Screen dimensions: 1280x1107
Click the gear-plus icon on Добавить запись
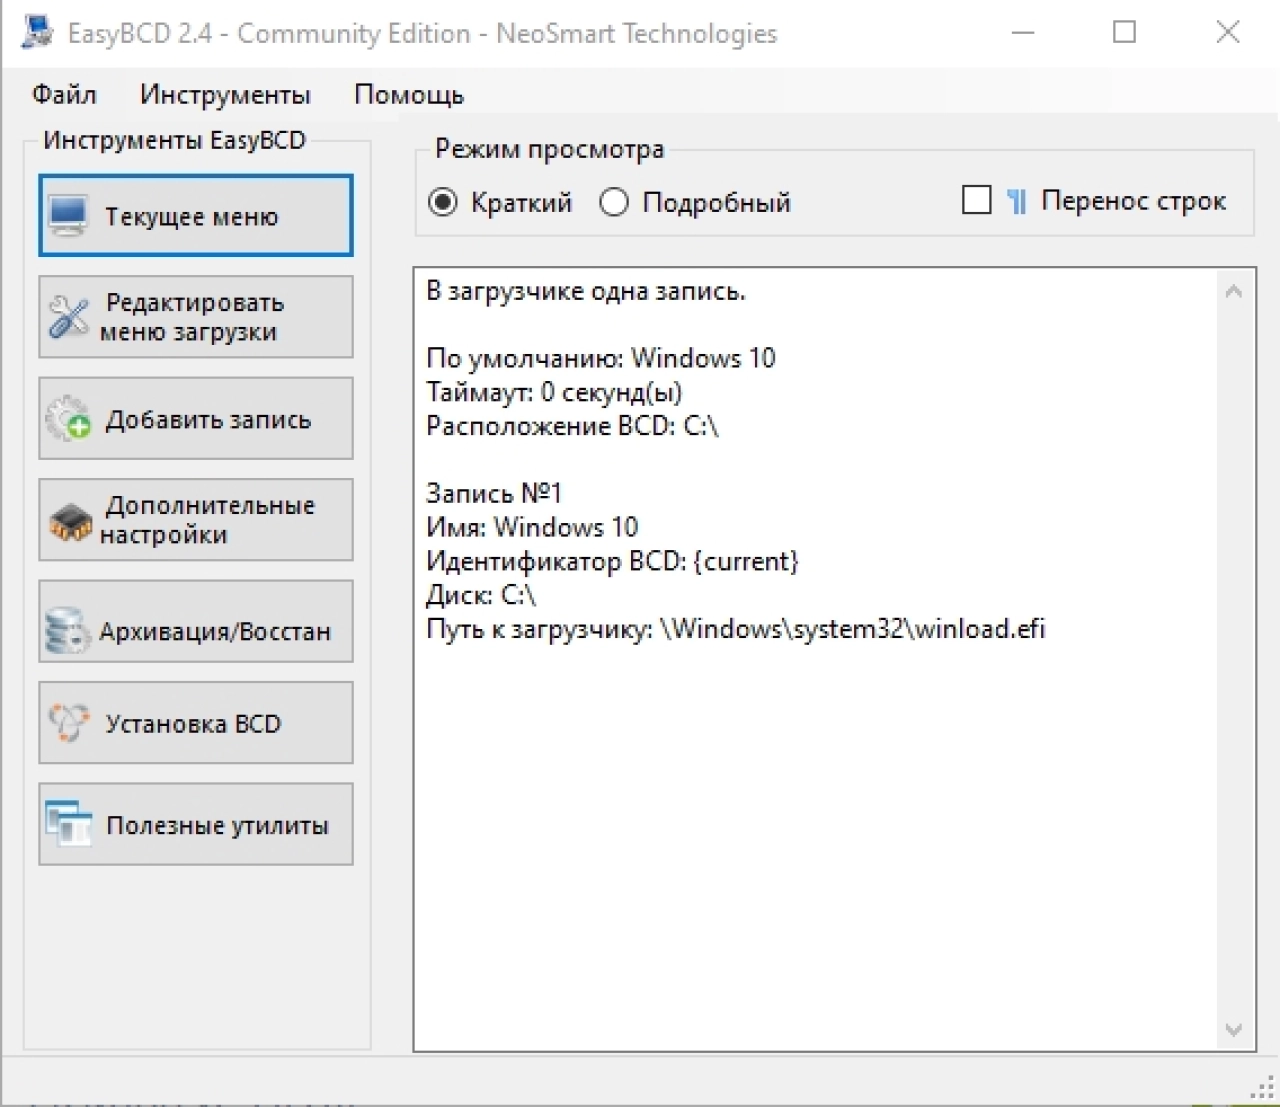[x=69, y=419]
